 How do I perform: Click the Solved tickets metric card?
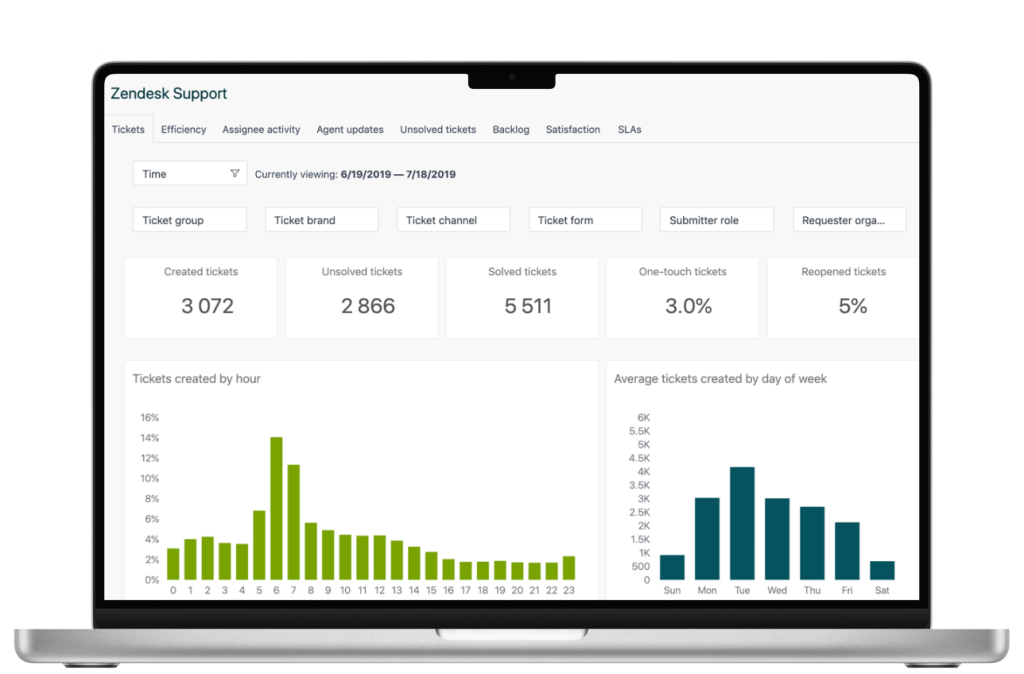click(521, 296)
